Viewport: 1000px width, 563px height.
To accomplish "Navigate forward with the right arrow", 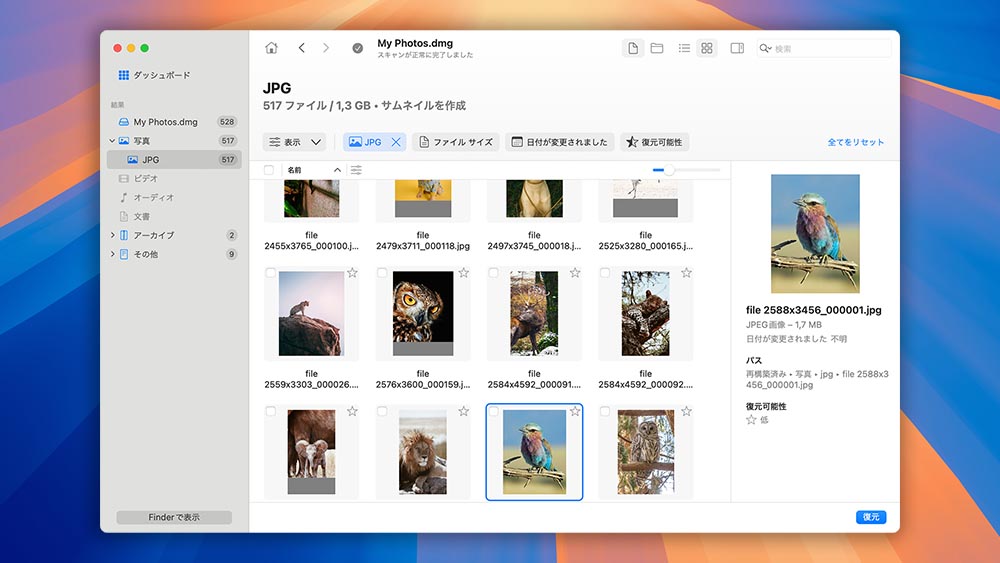I will tap(326, 48).
